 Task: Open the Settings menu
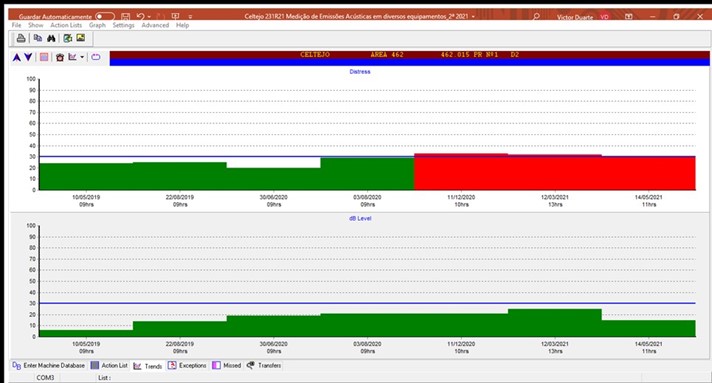[x=124, y=25]
